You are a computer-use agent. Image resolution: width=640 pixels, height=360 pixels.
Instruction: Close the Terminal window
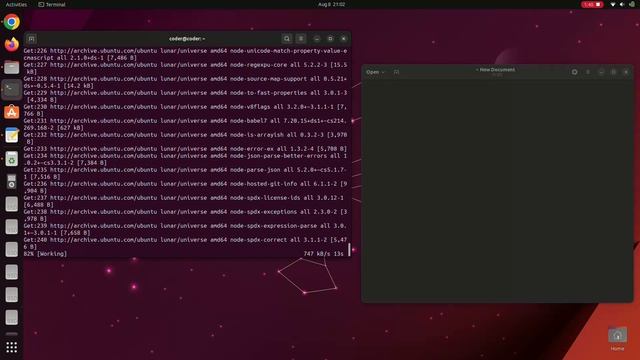tap(344, 39)
